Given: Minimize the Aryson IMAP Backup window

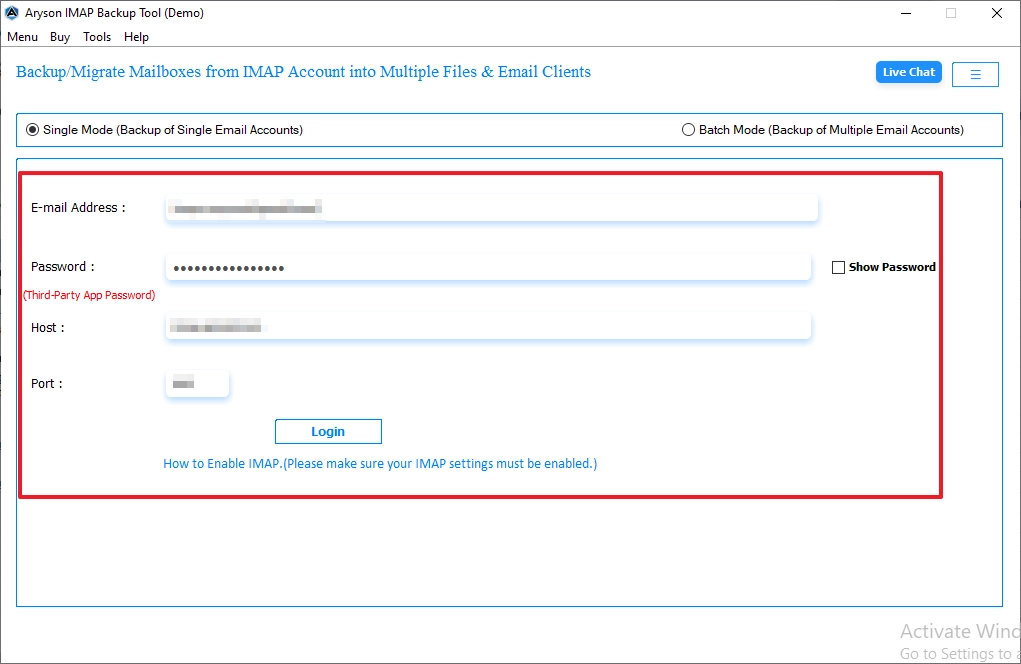Looking at the screenshot, I should 906,13.
